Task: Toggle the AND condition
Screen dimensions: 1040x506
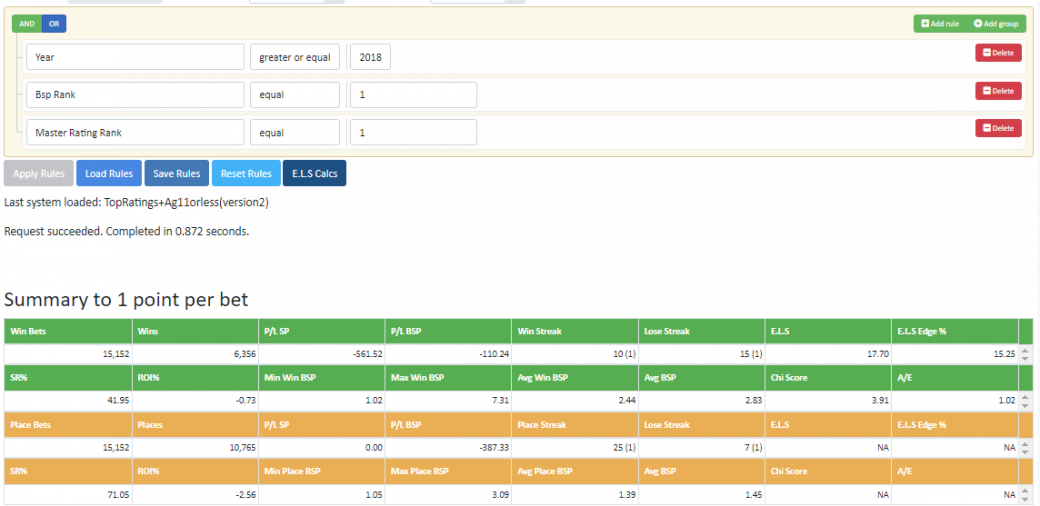Action: pyautogui.click(x=27, y=24)
